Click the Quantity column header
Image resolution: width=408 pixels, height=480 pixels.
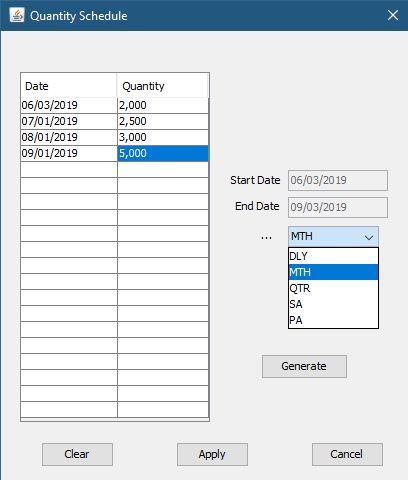coord(163,86)
